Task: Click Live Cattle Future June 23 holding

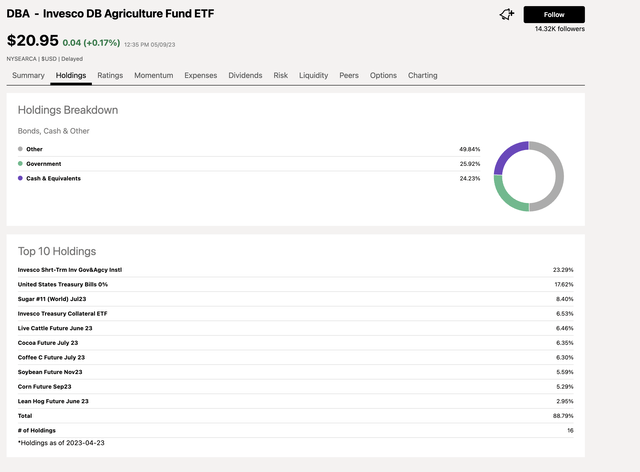Action: click(55, 328)
